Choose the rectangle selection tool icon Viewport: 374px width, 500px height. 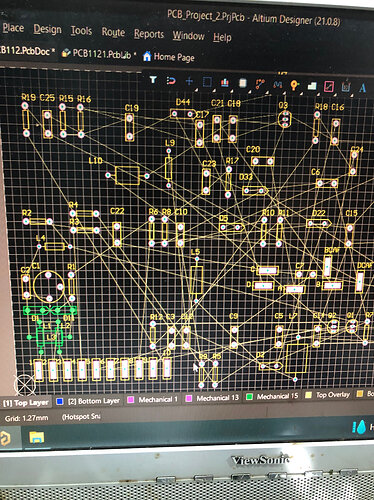tap(207, 82)
